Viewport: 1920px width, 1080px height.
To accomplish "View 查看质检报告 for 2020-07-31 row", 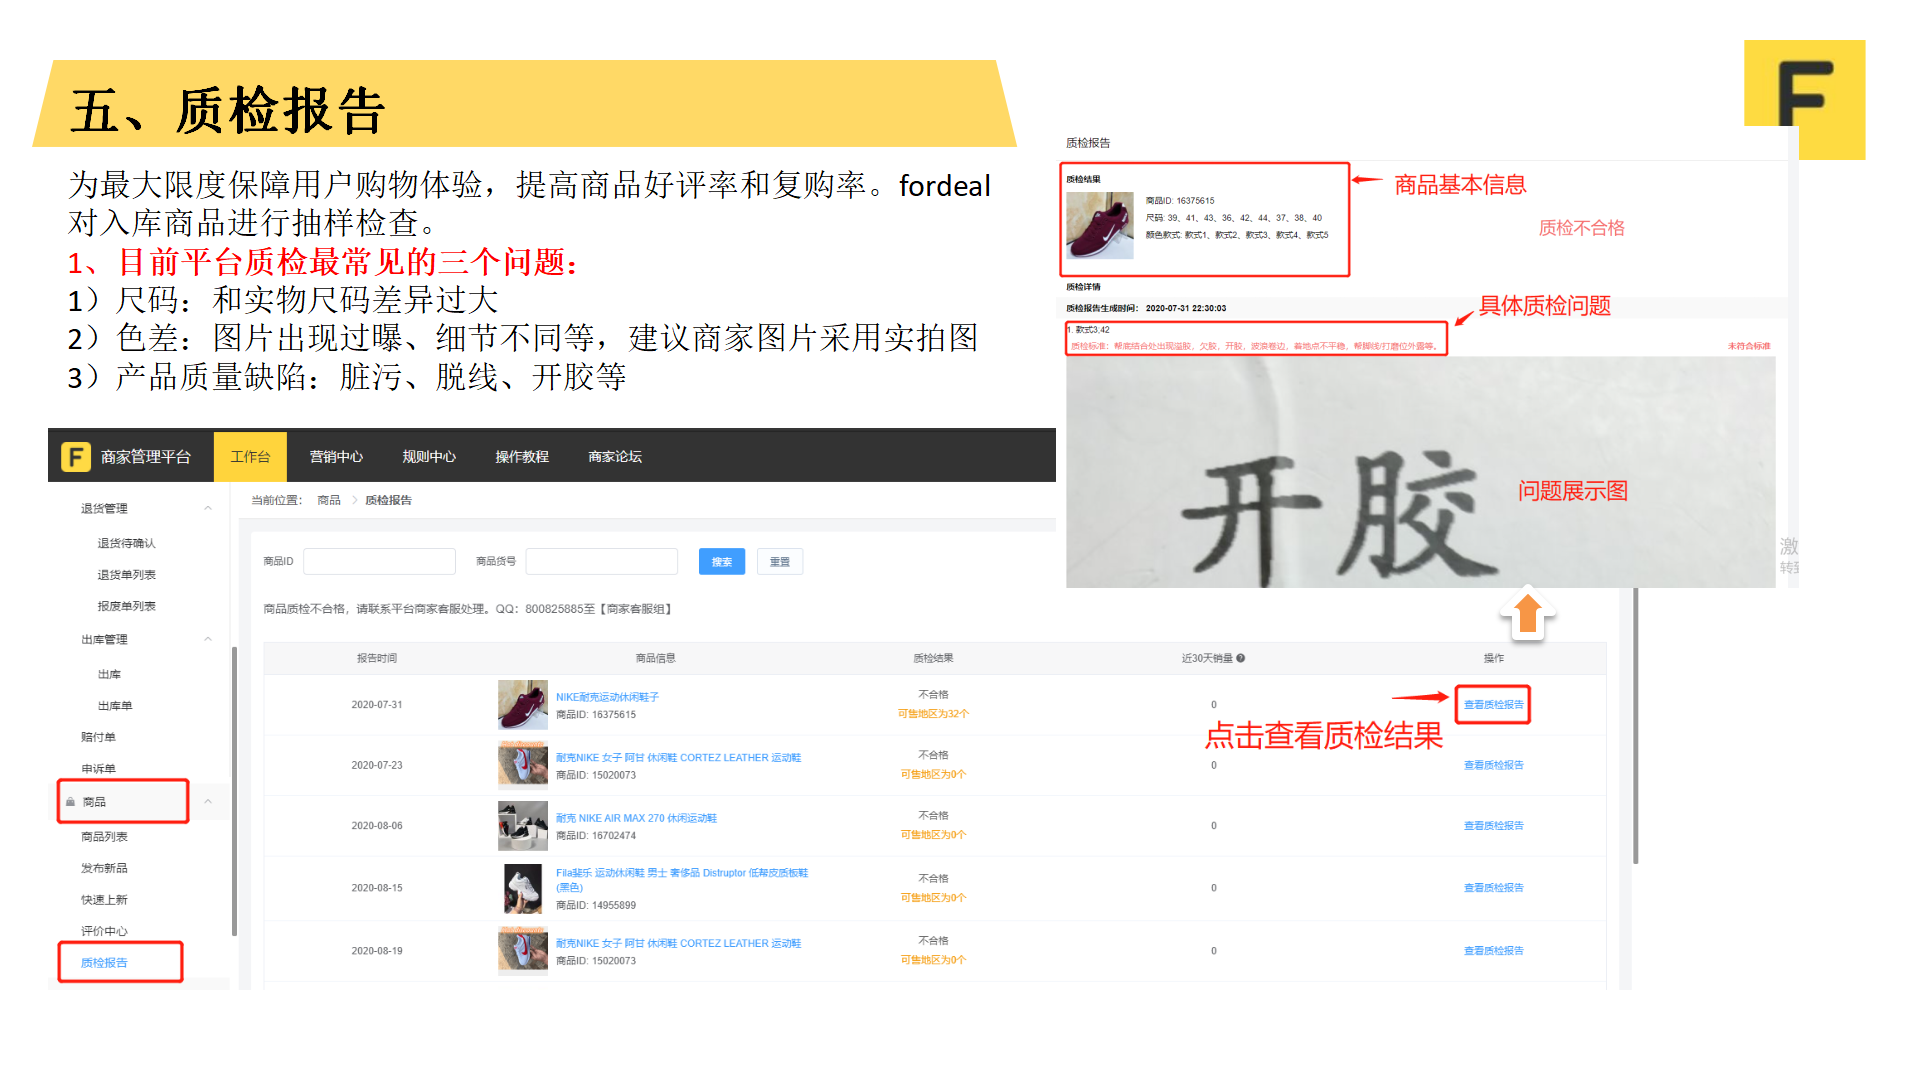I will click(x=1493, y=705).
